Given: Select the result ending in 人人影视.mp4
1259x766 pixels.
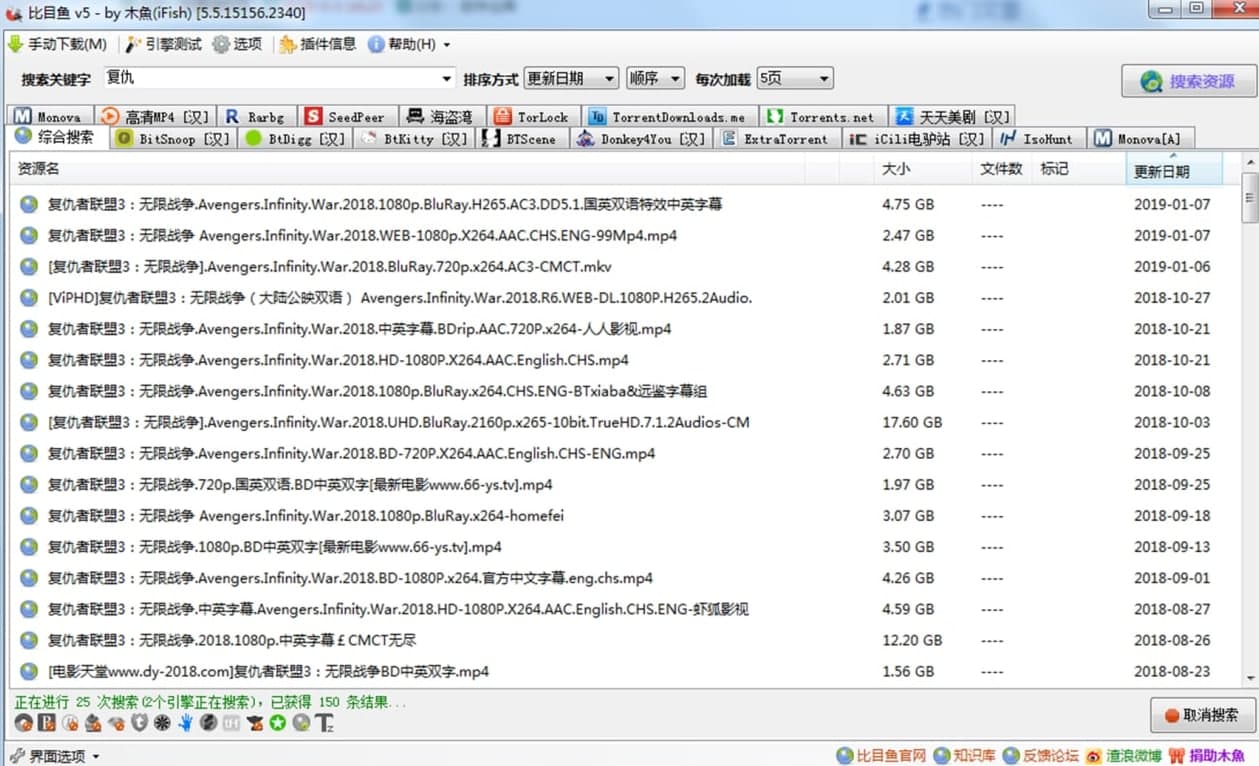Looking at the screenshot, I should click(x=359, y=329).
